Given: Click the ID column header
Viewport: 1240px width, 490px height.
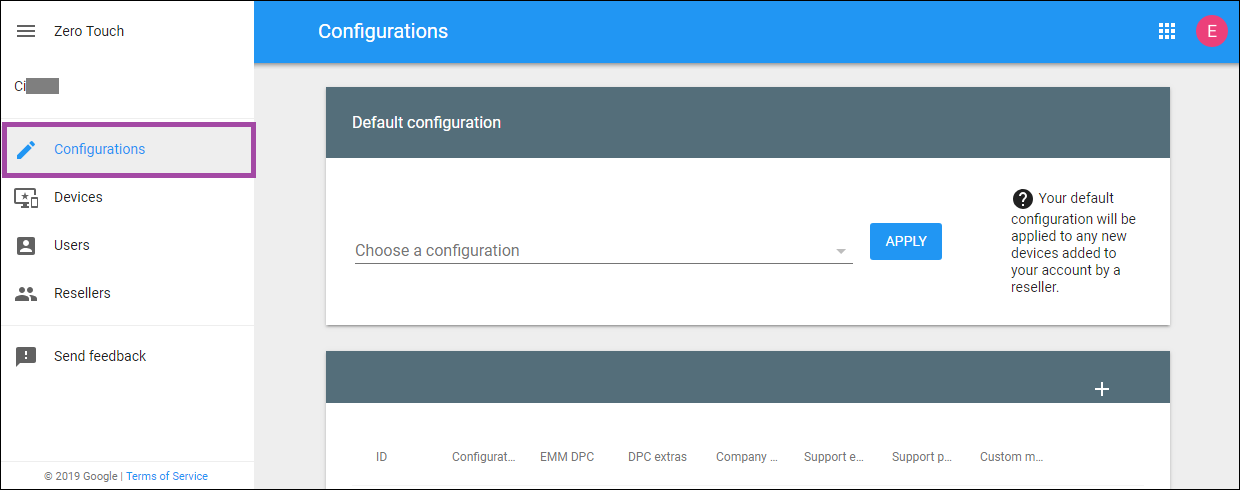Looking at the screenshot, I should pos(381,457).
